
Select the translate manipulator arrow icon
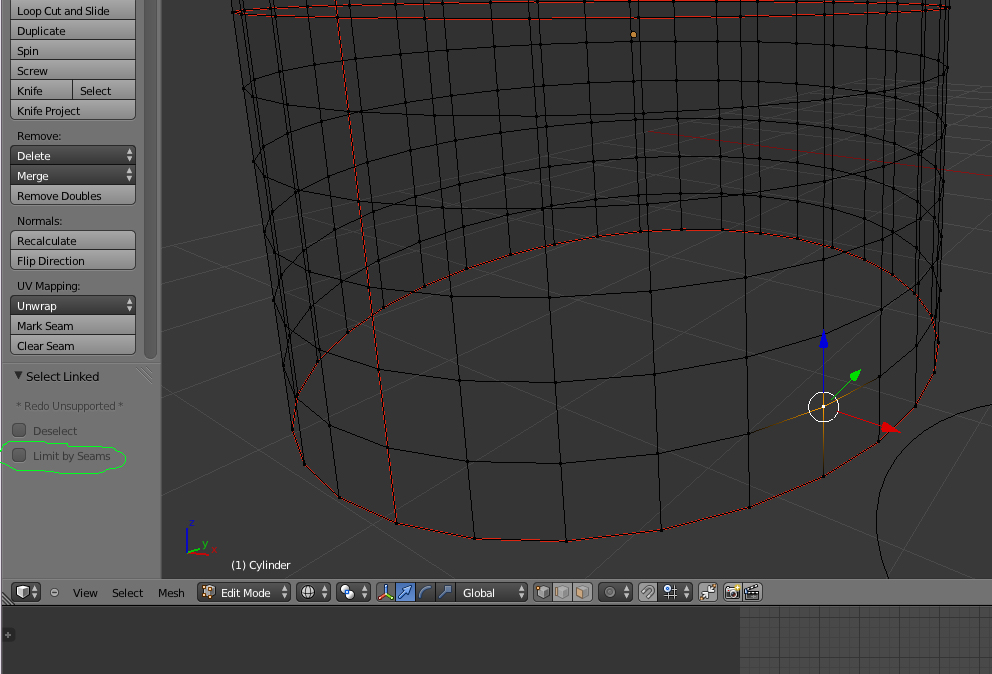(406, 592)
